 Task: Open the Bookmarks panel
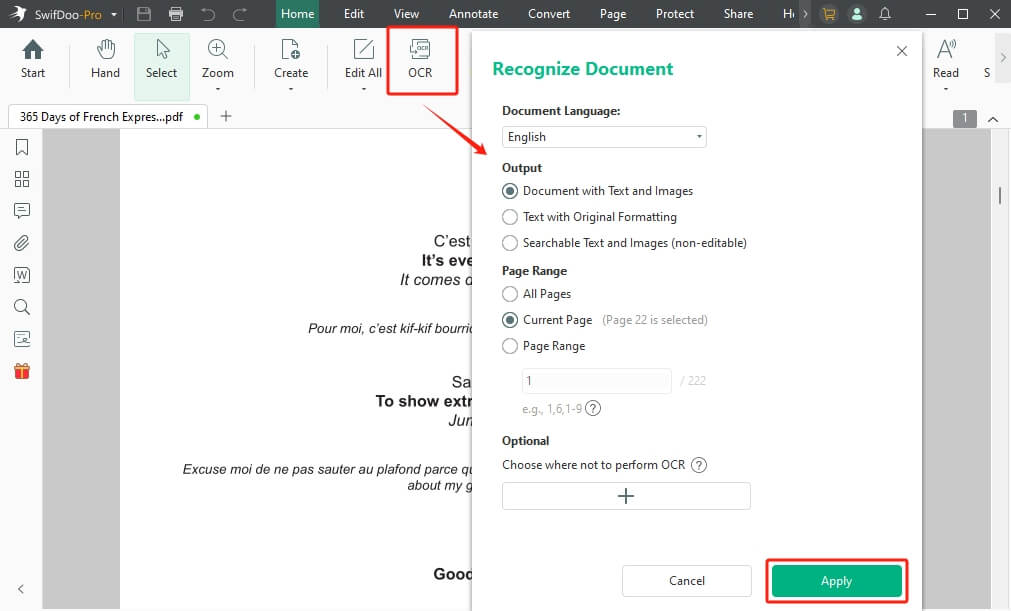[21, 147]
